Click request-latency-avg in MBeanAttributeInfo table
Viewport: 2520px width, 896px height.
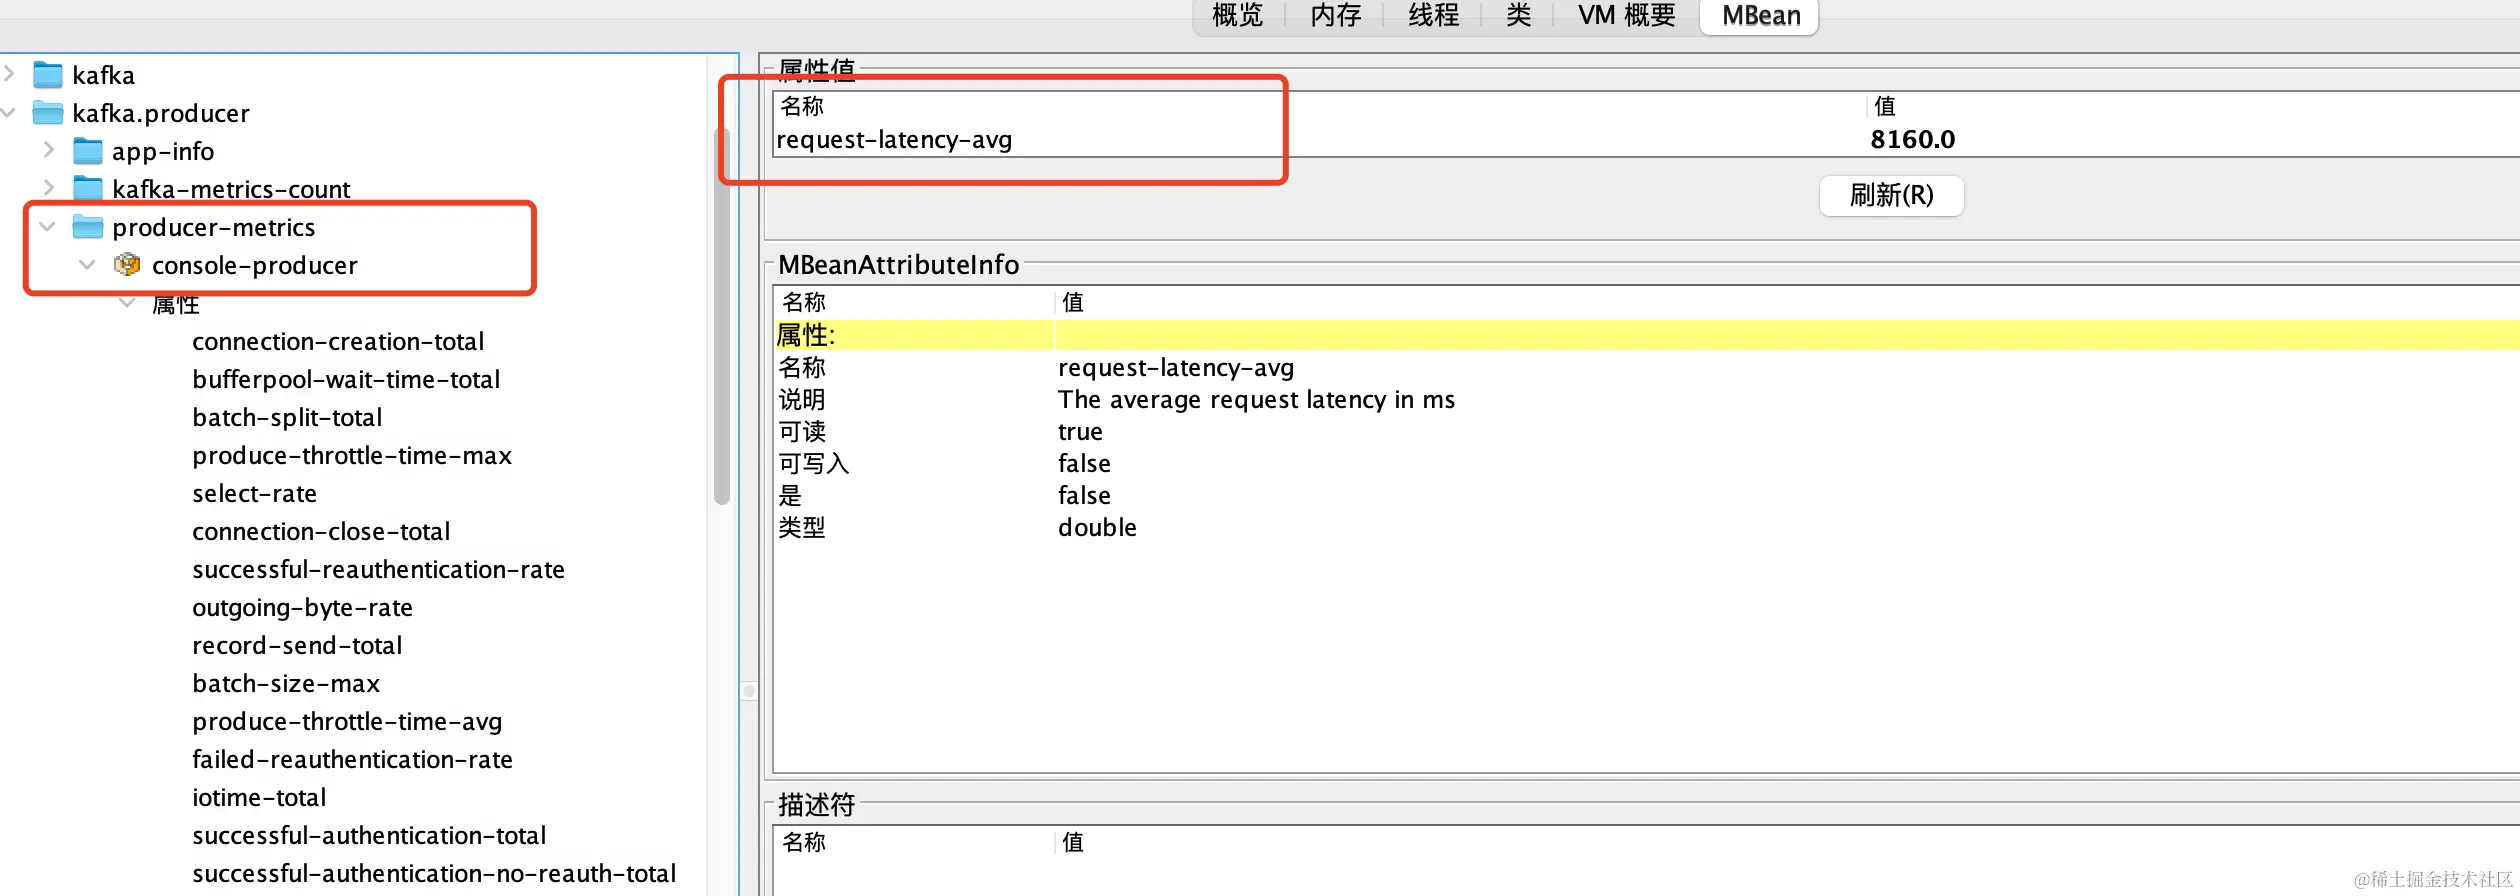pyautogui.click(x=1176, y=368)
